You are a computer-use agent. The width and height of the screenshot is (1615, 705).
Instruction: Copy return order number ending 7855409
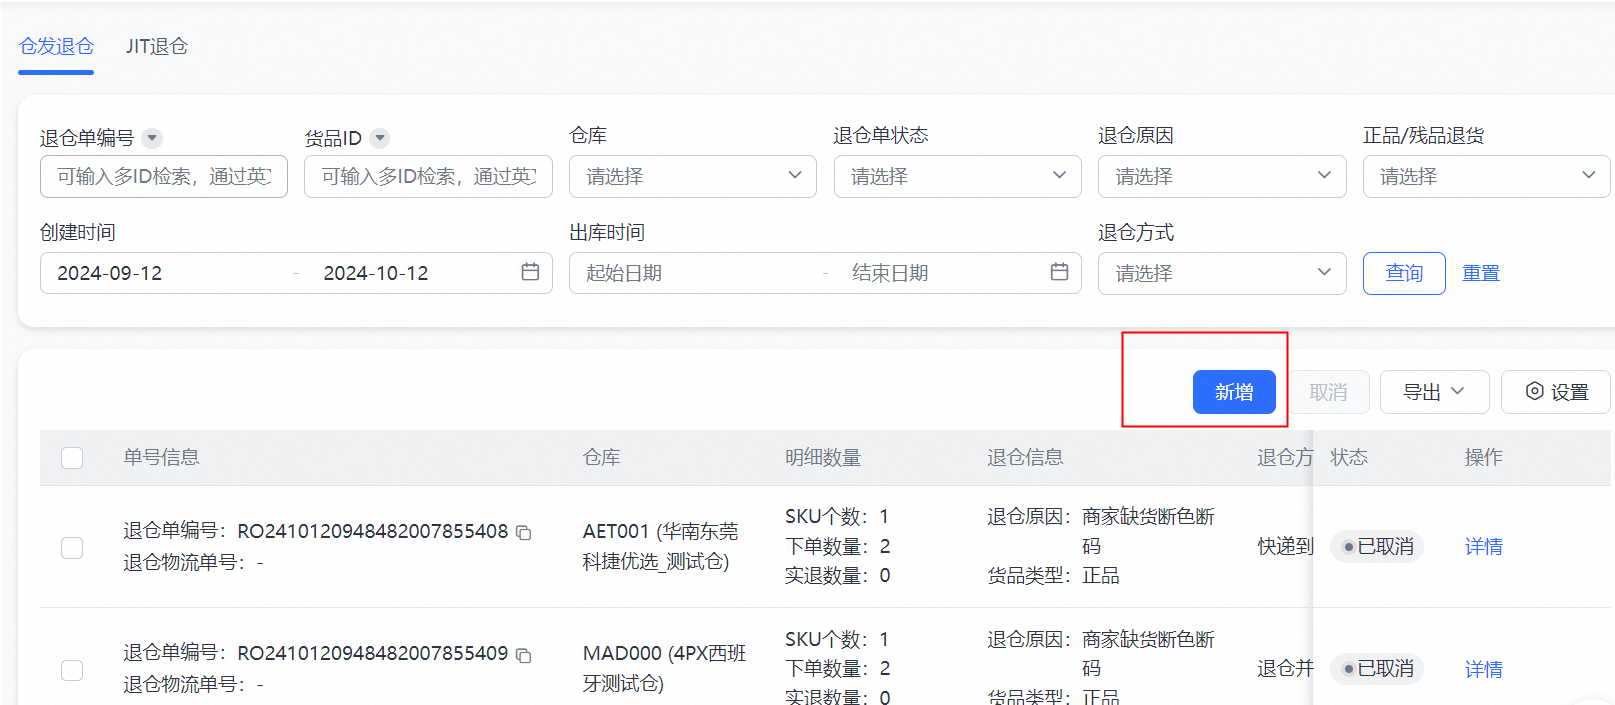click(523, 655)
